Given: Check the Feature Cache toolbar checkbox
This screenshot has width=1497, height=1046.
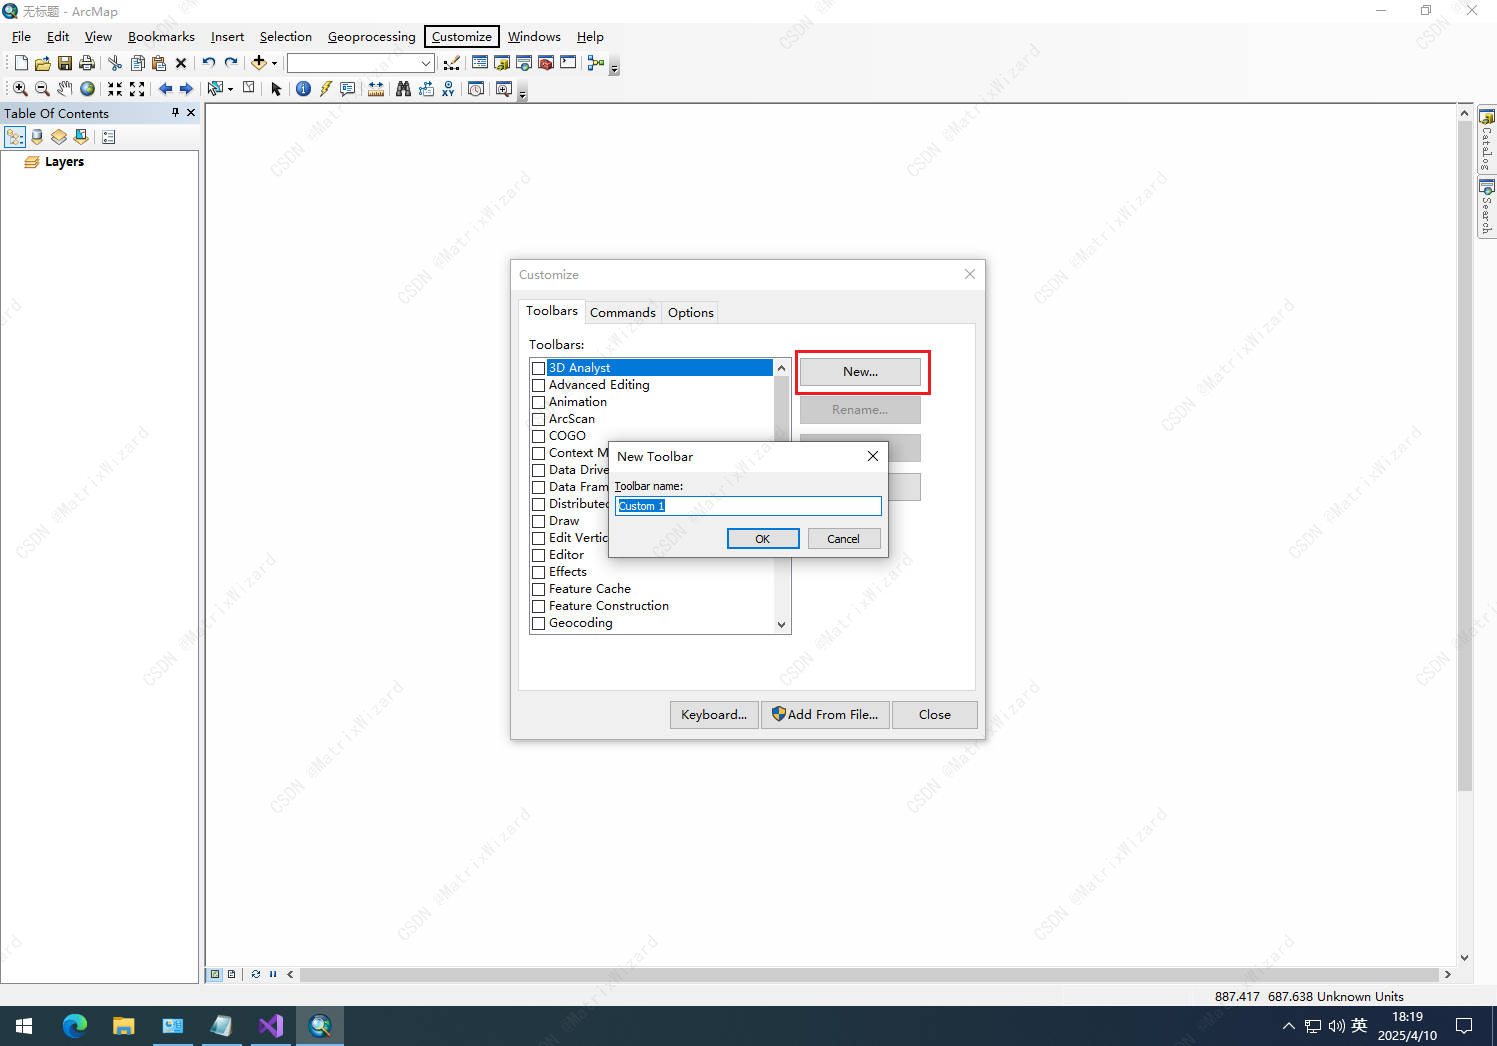Looking at the screenshot, I should point(538,589).
